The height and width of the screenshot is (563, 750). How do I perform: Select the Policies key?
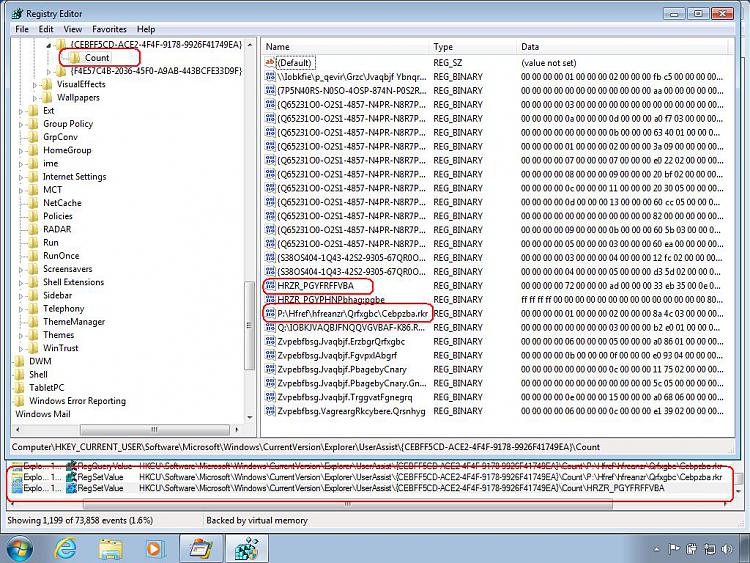pyautogui.click(x=58, y=216)
